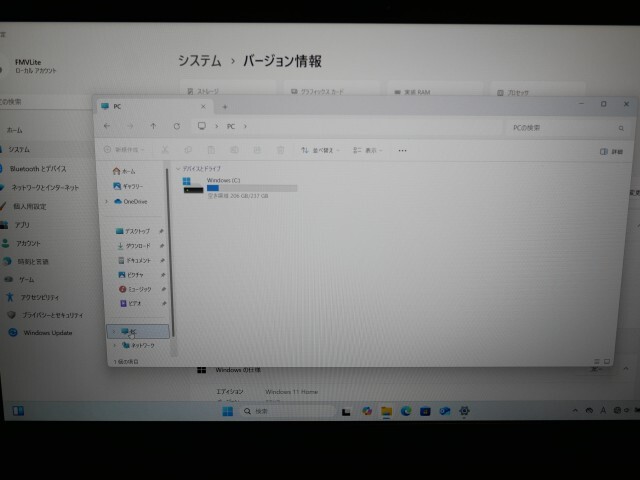The width and height of the screenshot is (640, 480).
Task: Open ホーム in Settings sidebar
Action: tap(14, 130)
